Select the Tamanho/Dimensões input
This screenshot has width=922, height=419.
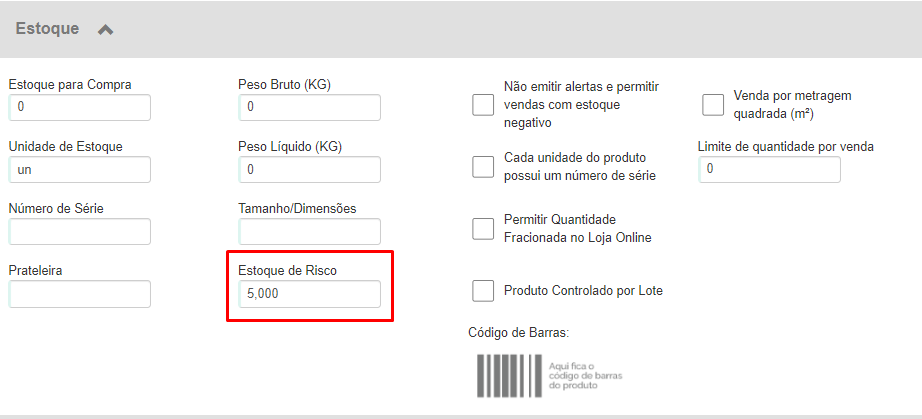pos(310,232)
